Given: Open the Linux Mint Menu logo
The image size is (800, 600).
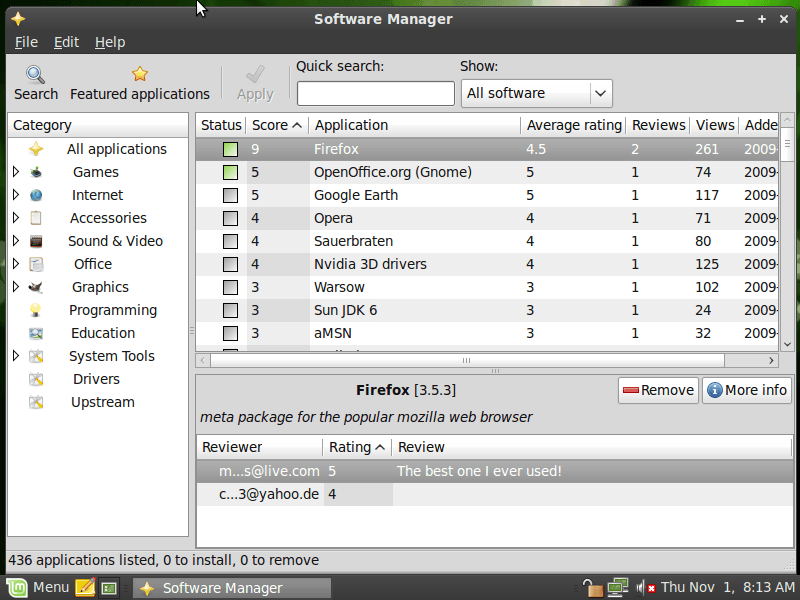Looking at the screenshot, I should tap(16, 588).
